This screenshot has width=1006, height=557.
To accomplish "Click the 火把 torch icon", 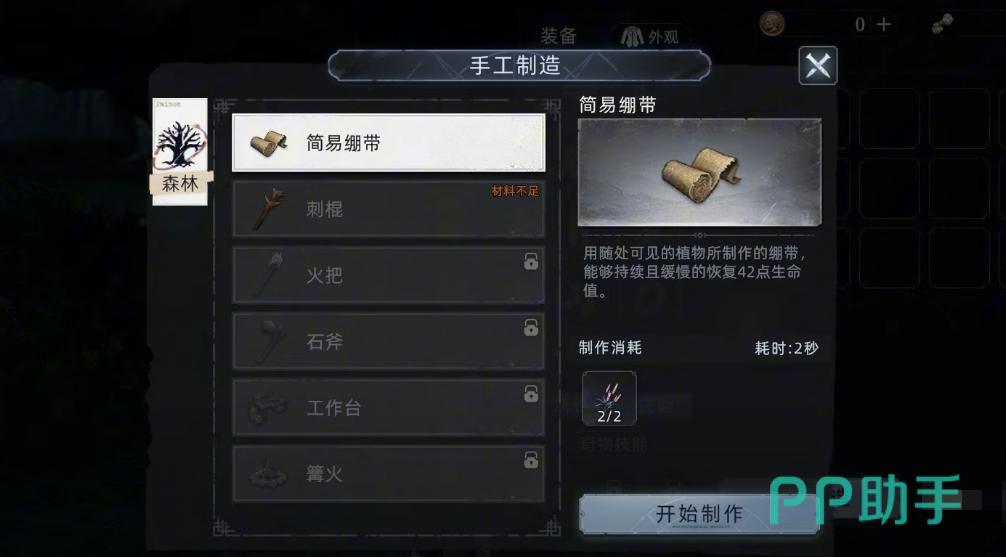I will pyautogui.click(x=269, y=275).
